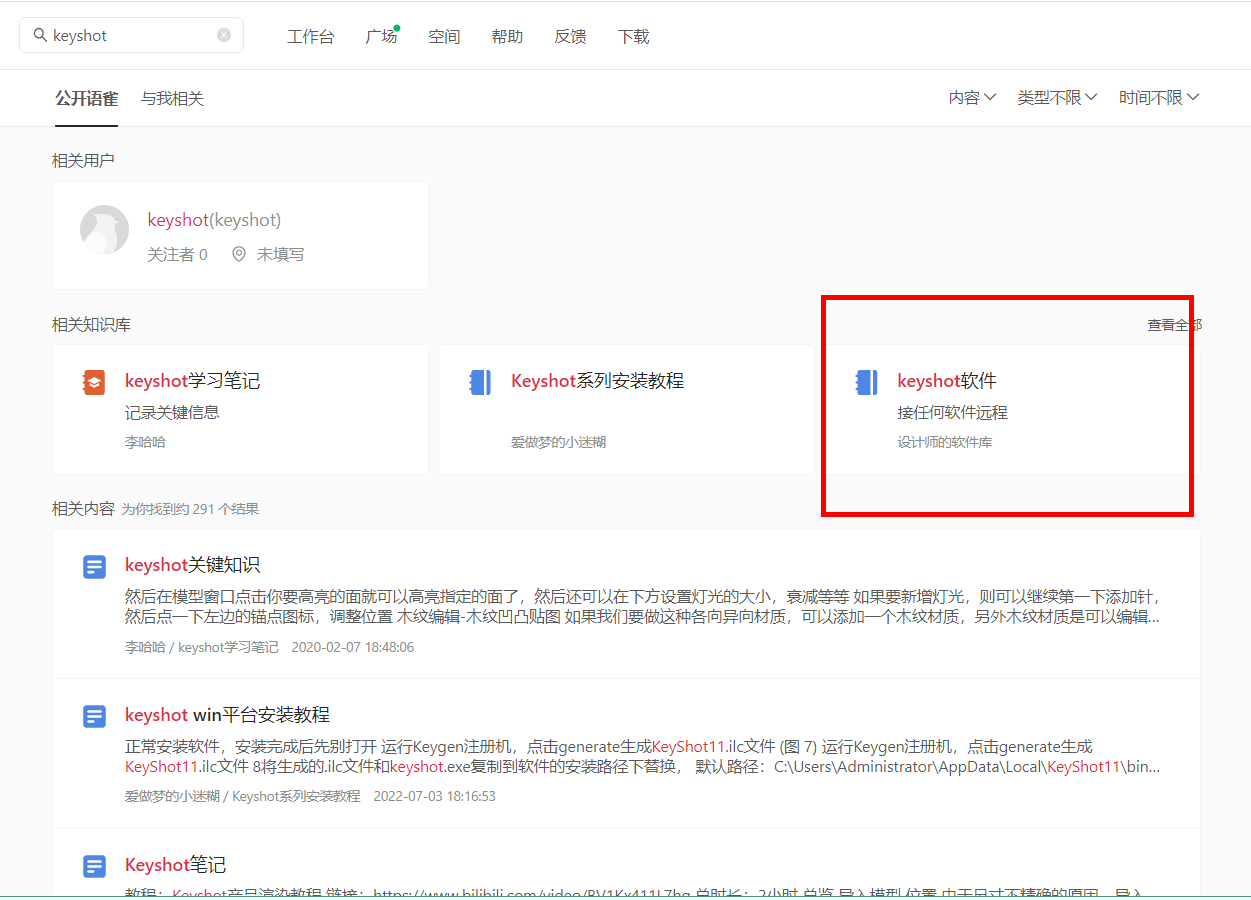Click the 未填写 location text
This screenshot has height=900, width=1251.
pyautogui.click(x=280, y=254)
